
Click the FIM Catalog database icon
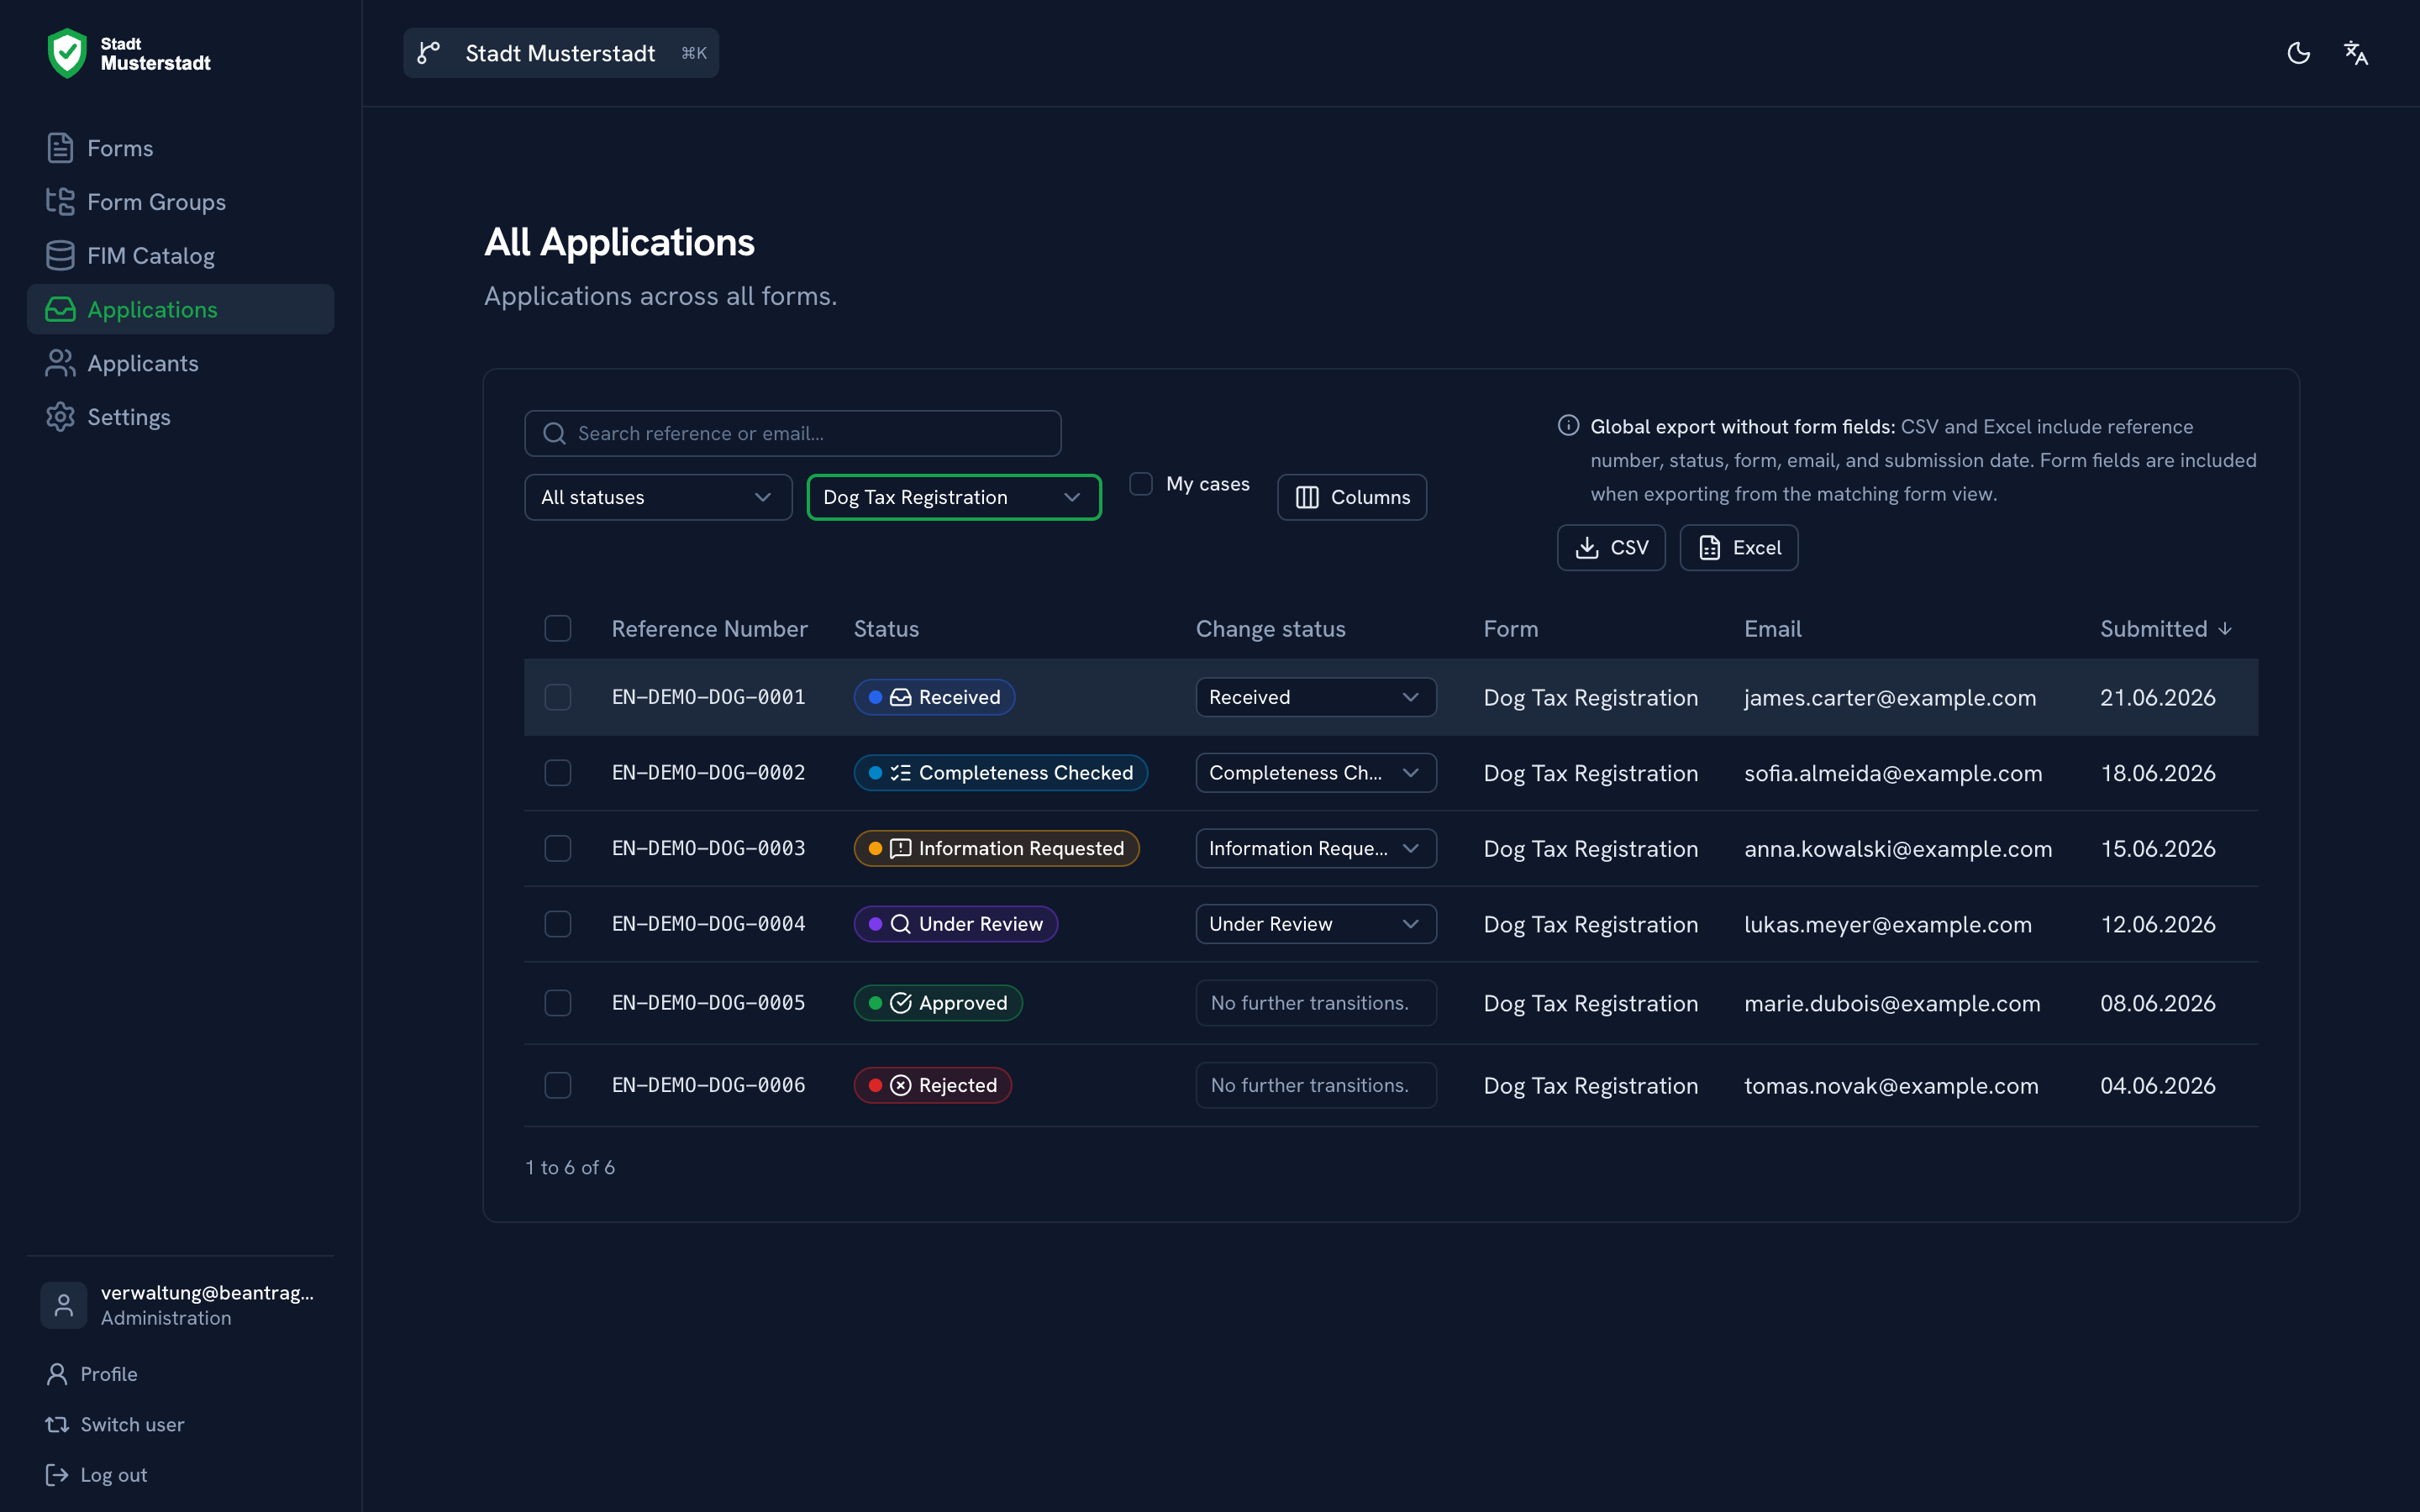click(x=60, y=256)
